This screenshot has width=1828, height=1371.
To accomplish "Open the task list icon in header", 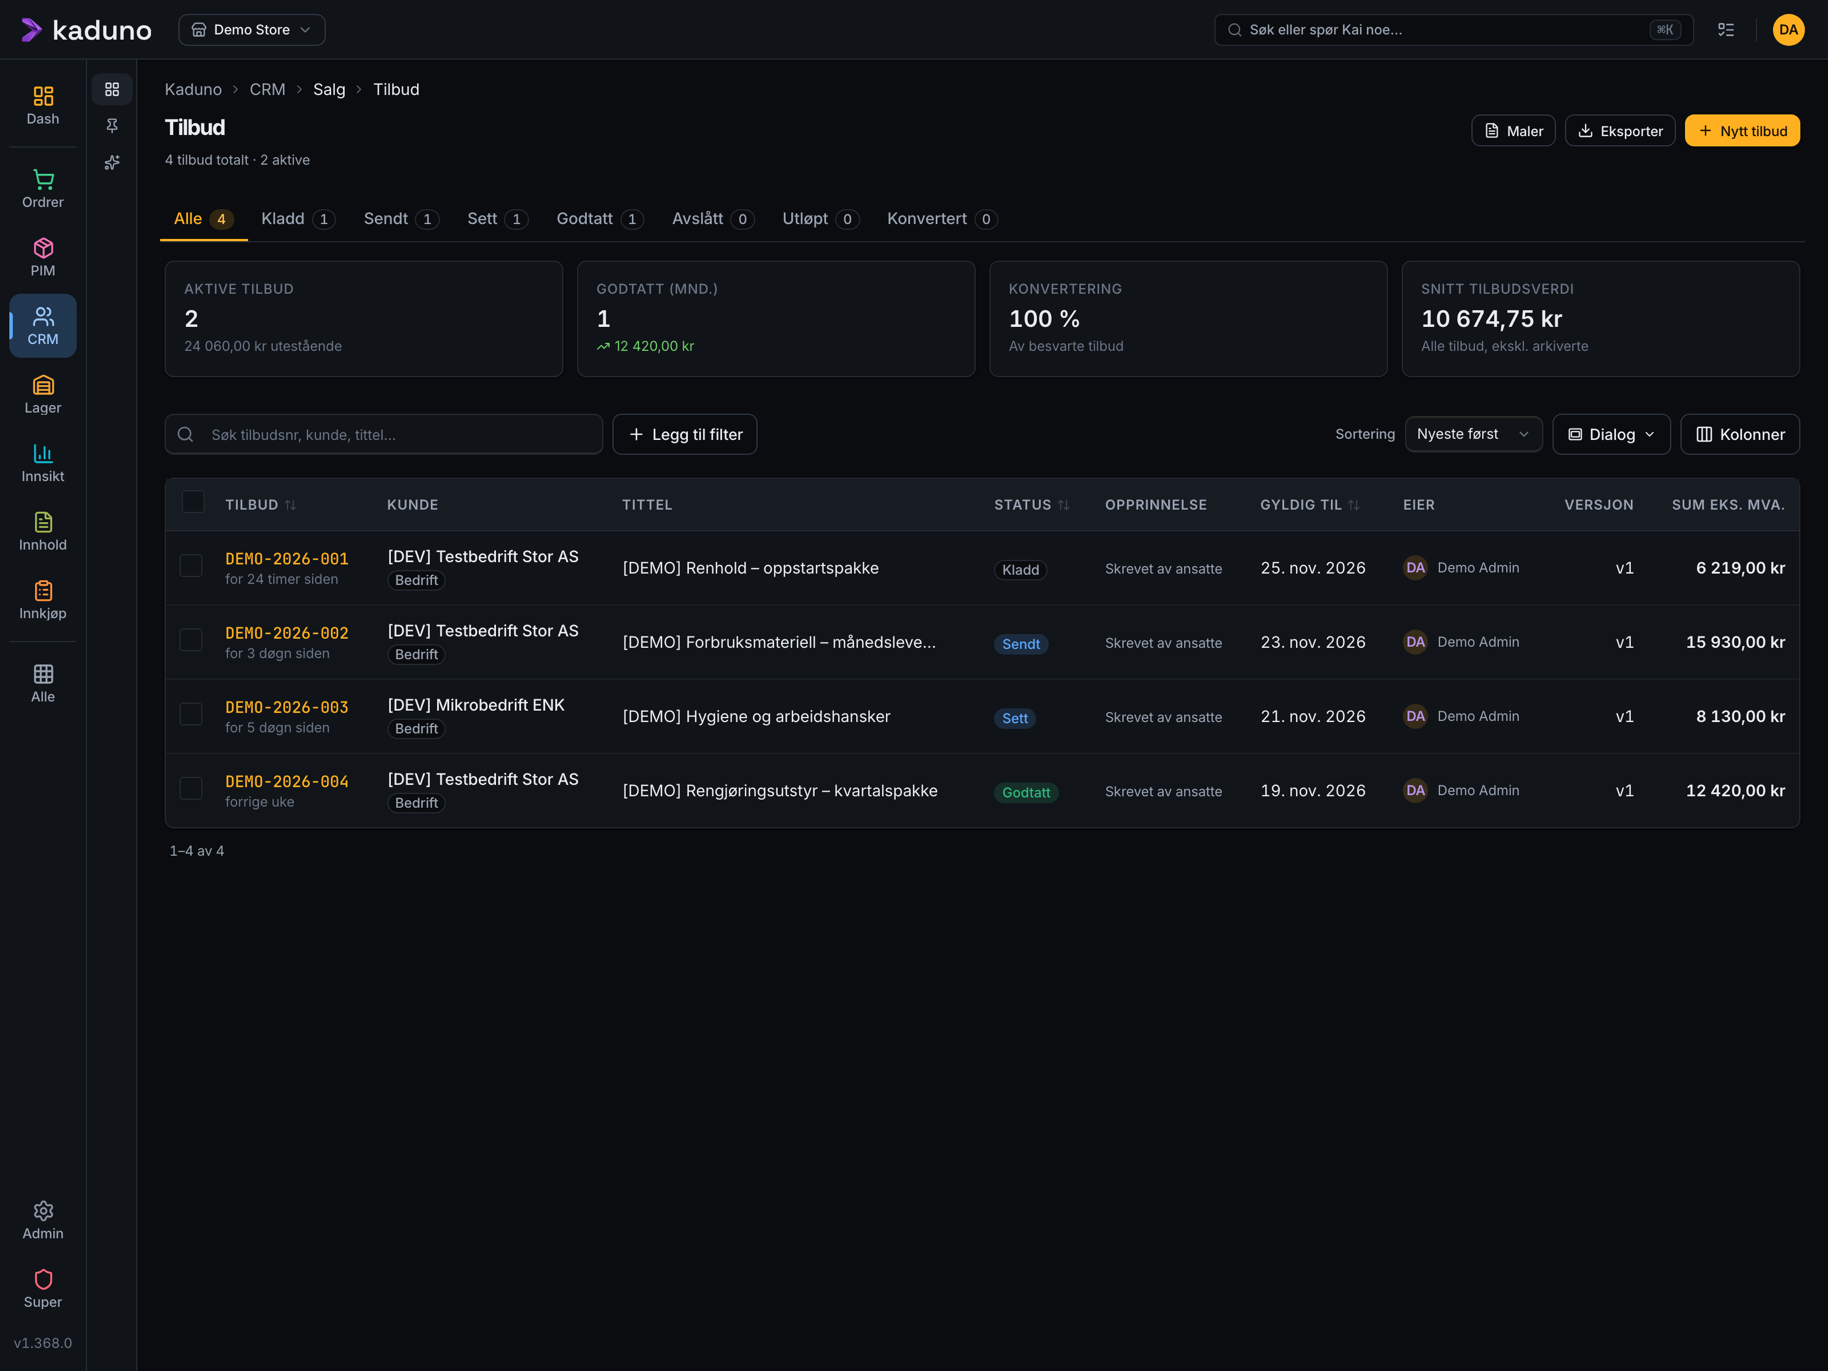I will coord(1726,30).
